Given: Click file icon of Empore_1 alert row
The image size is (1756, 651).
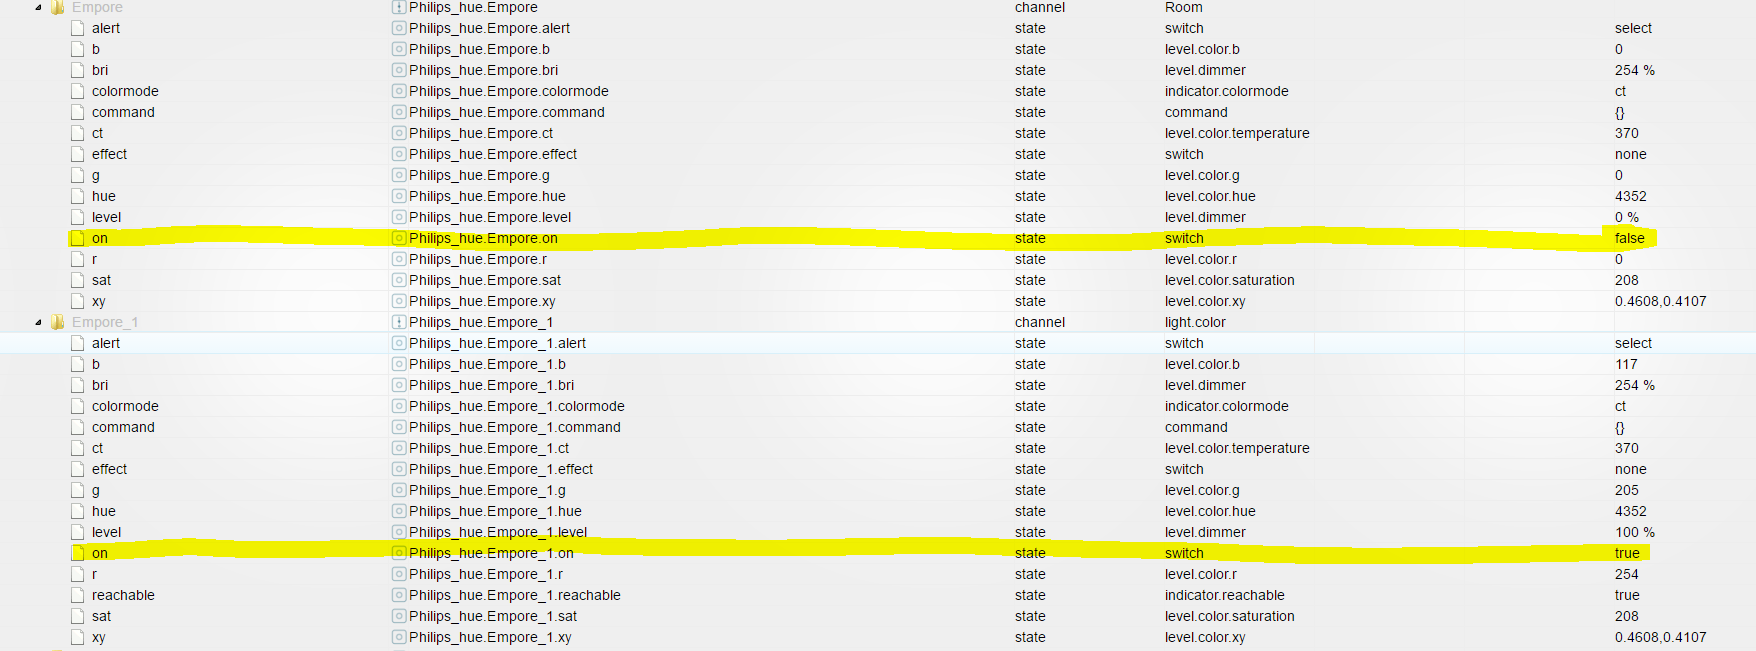Looking at the screenshot, I should 78,343.
